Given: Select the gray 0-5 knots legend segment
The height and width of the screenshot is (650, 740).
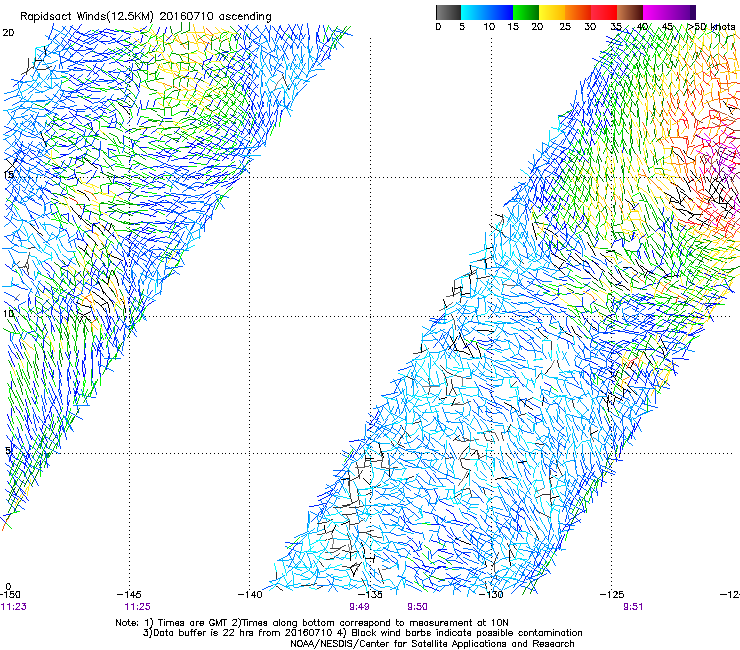Looking at the screenshot, I should coord(448,12).
